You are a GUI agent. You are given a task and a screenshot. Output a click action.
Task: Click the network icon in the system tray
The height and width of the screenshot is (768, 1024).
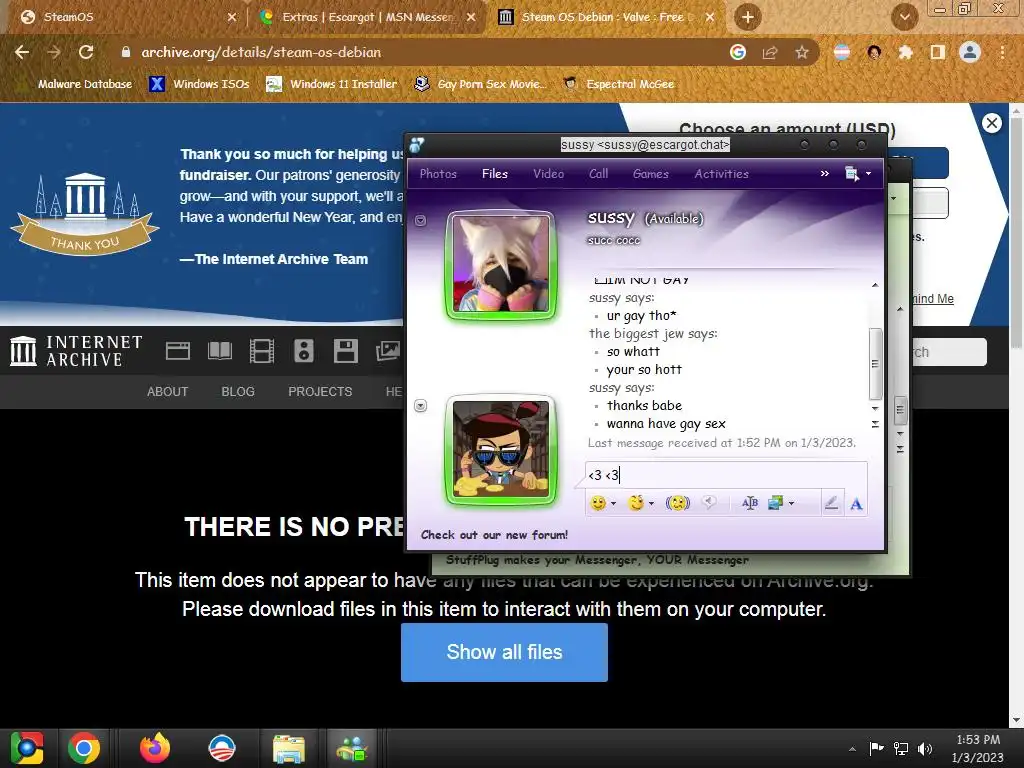[901, 749]
